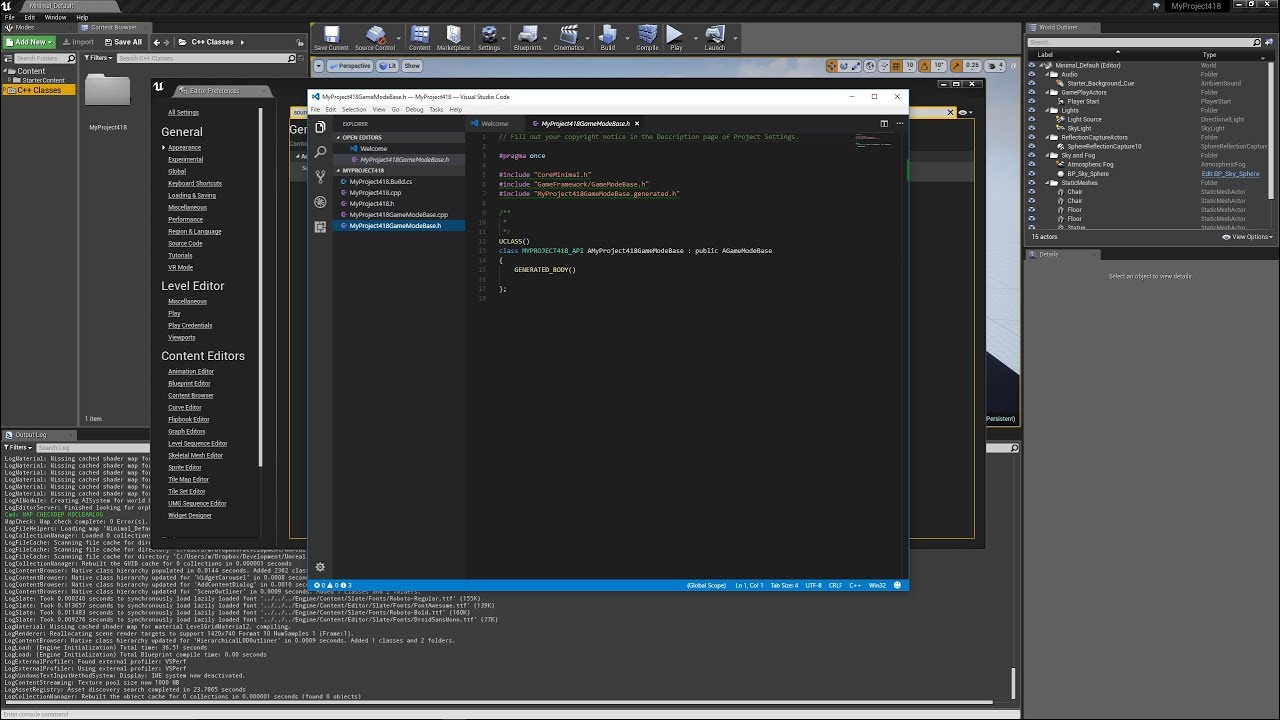
Task: Click the Edit BP_Sky_Sphere link
Action: pos(1230,173)
